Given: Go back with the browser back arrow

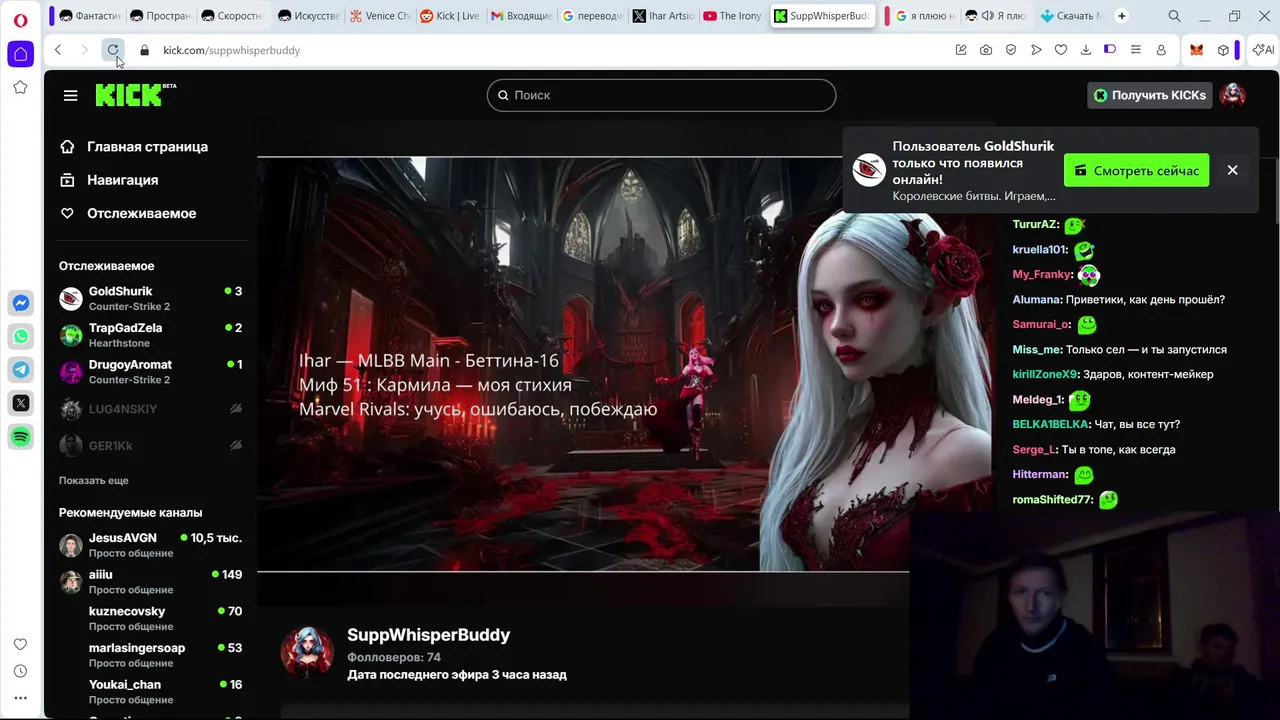Looking at the screenshot, I should pos(58,50).
